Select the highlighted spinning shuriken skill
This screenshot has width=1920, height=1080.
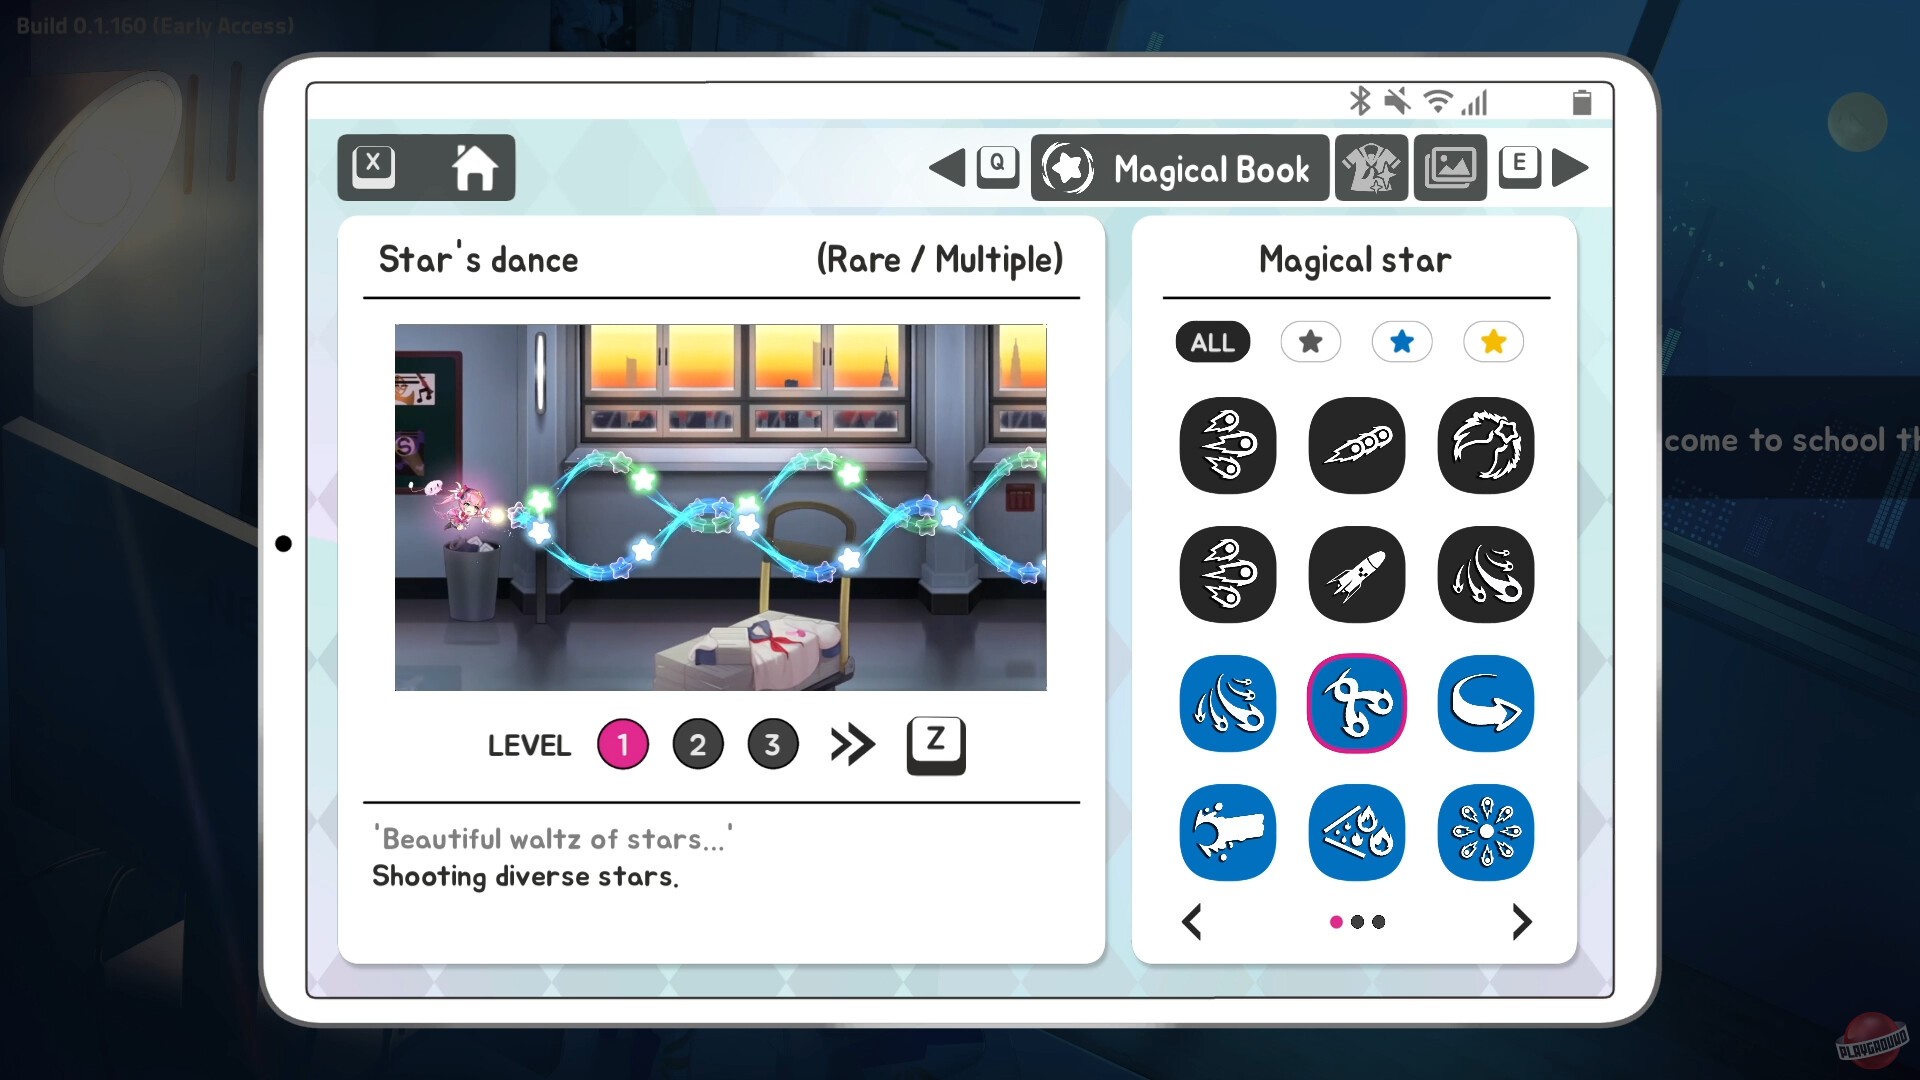tap(1356, 703)
